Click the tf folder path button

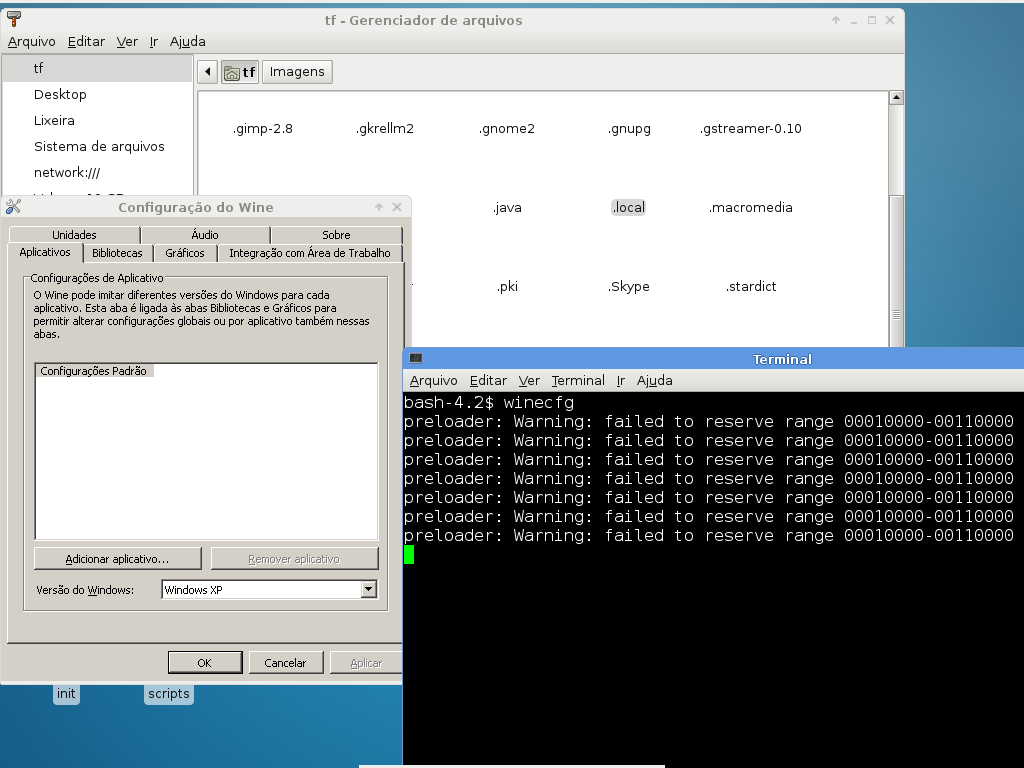(x=240, y=72)
